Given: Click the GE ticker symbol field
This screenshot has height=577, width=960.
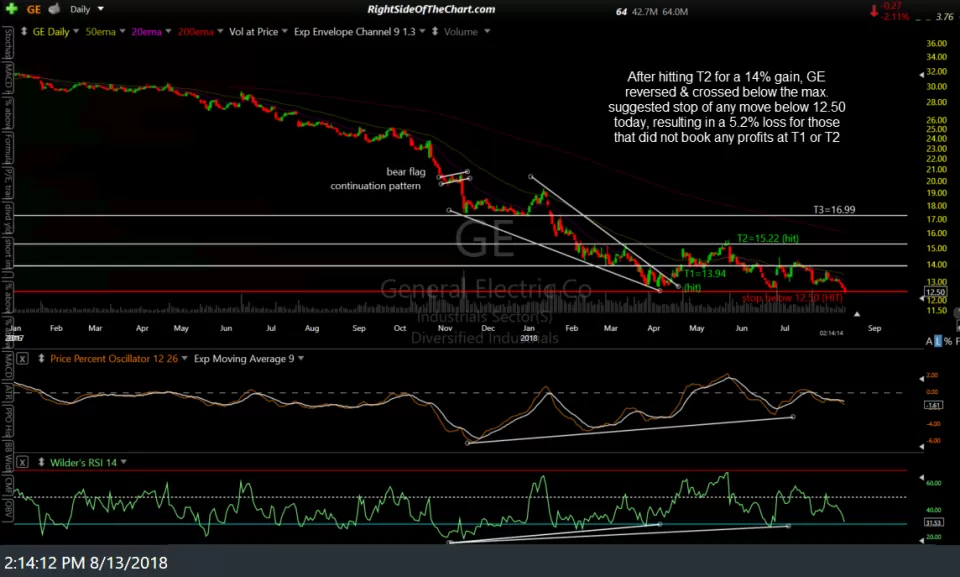Looking at the screenshot, I should [x=33, y=9].
